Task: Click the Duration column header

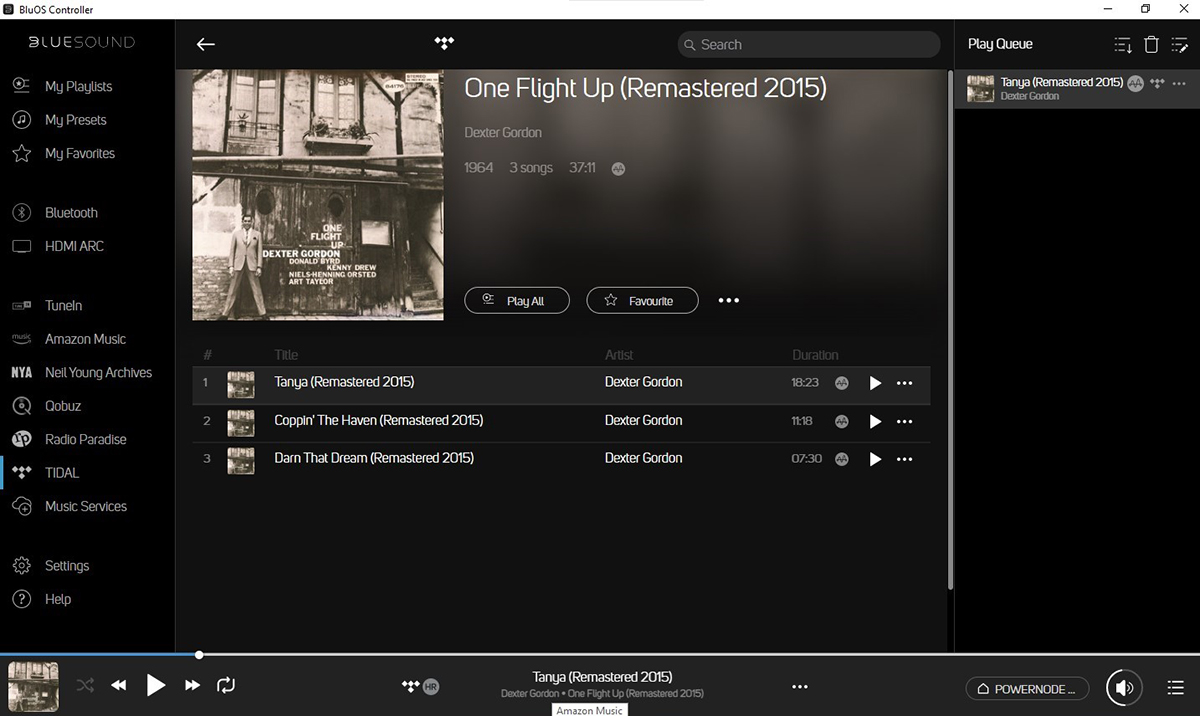Action: [x=815, y=355]
